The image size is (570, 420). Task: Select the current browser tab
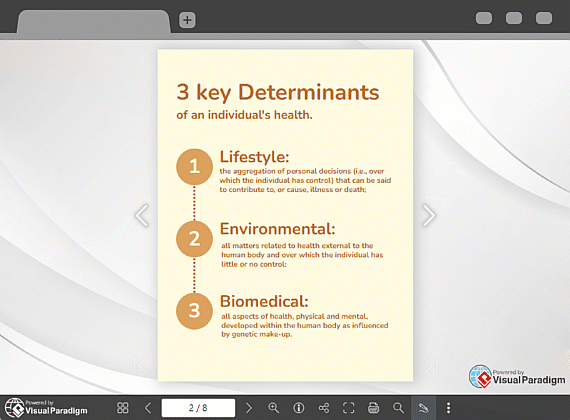[x=93, y=21]
